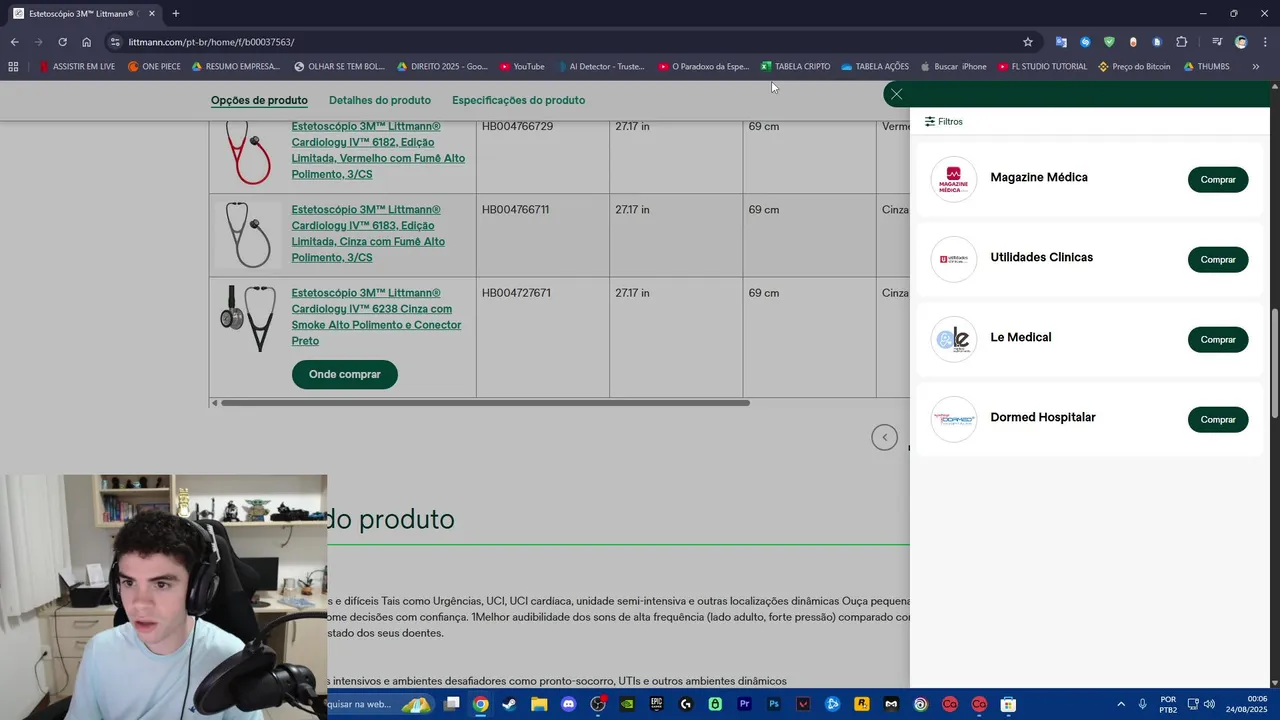
Task: Click Comprar for Dormed Hospitalar
Action: (x=1218, y=420)
